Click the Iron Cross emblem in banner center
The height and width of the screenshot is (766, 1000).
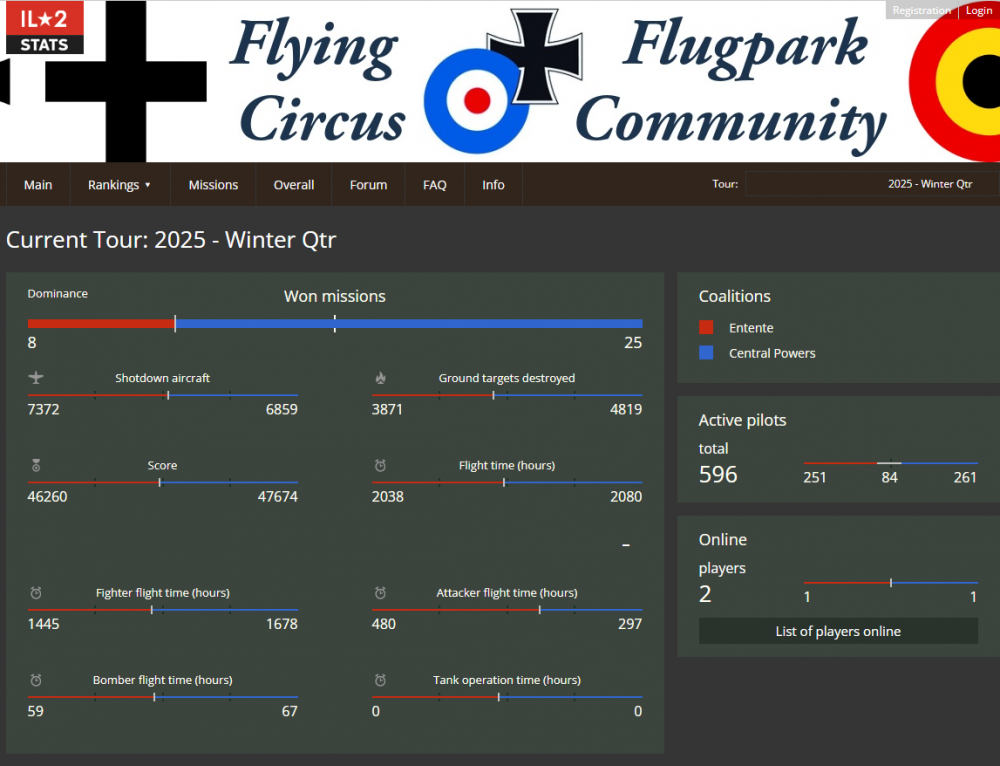(536, 56)
